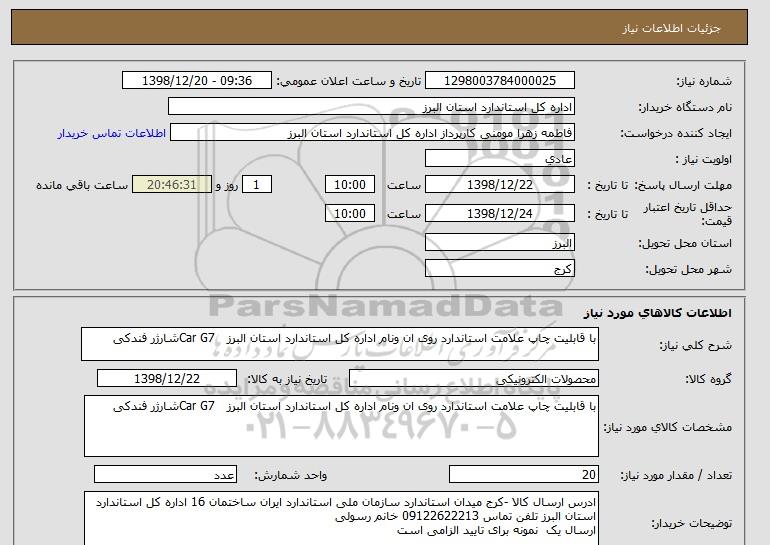Click the quantity field showing 20
The width and height of the screenshot is (770, 545).
pyautogui.click(x=523, y=475)
